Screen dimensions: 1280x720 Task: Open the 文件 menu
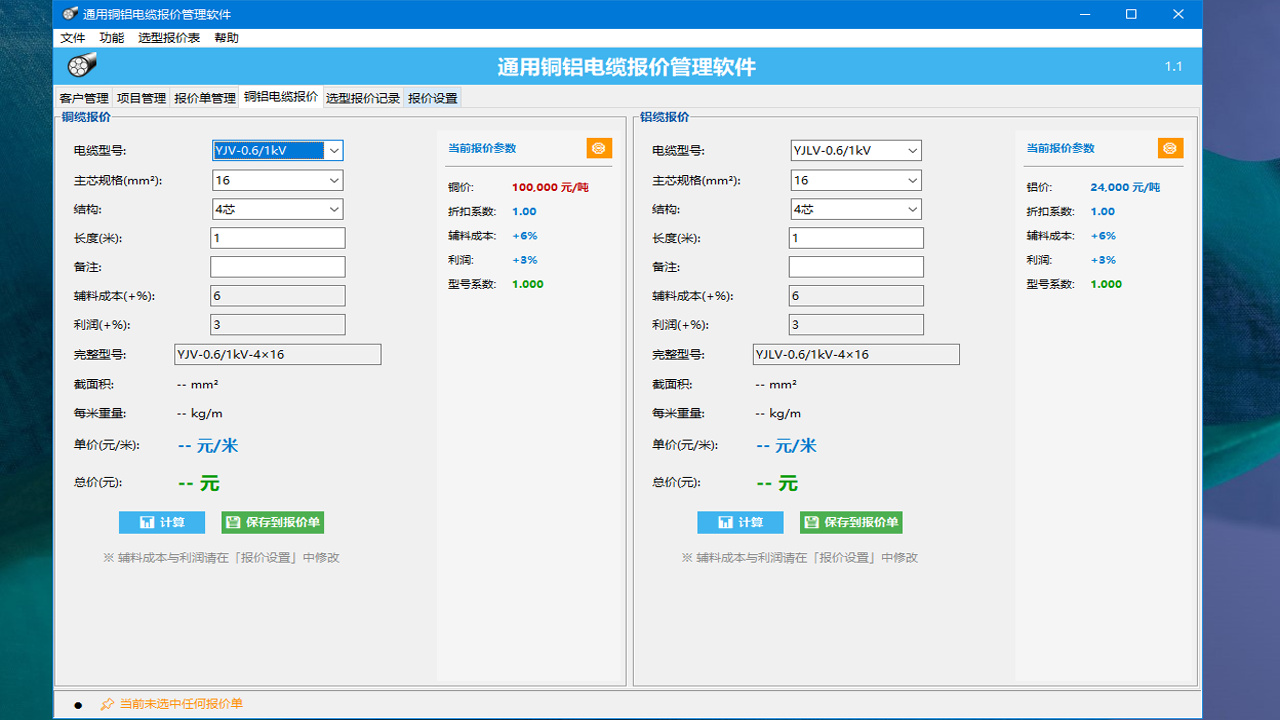coord(73,38)
